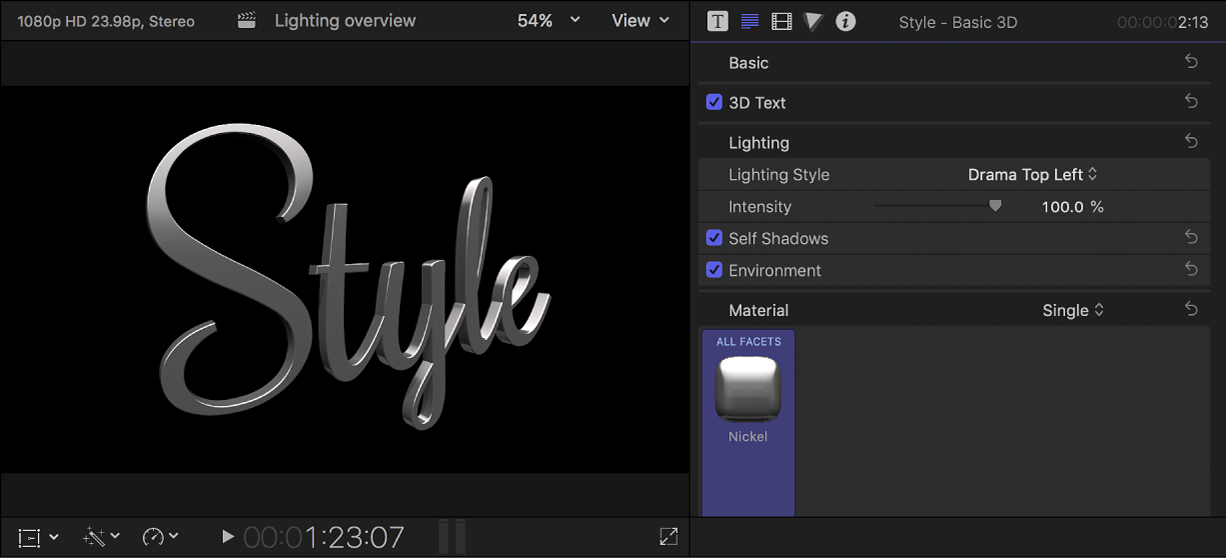Screen dimensions: 1226x559
Task: Open the Title inspector lines icon
Action: 750,21
